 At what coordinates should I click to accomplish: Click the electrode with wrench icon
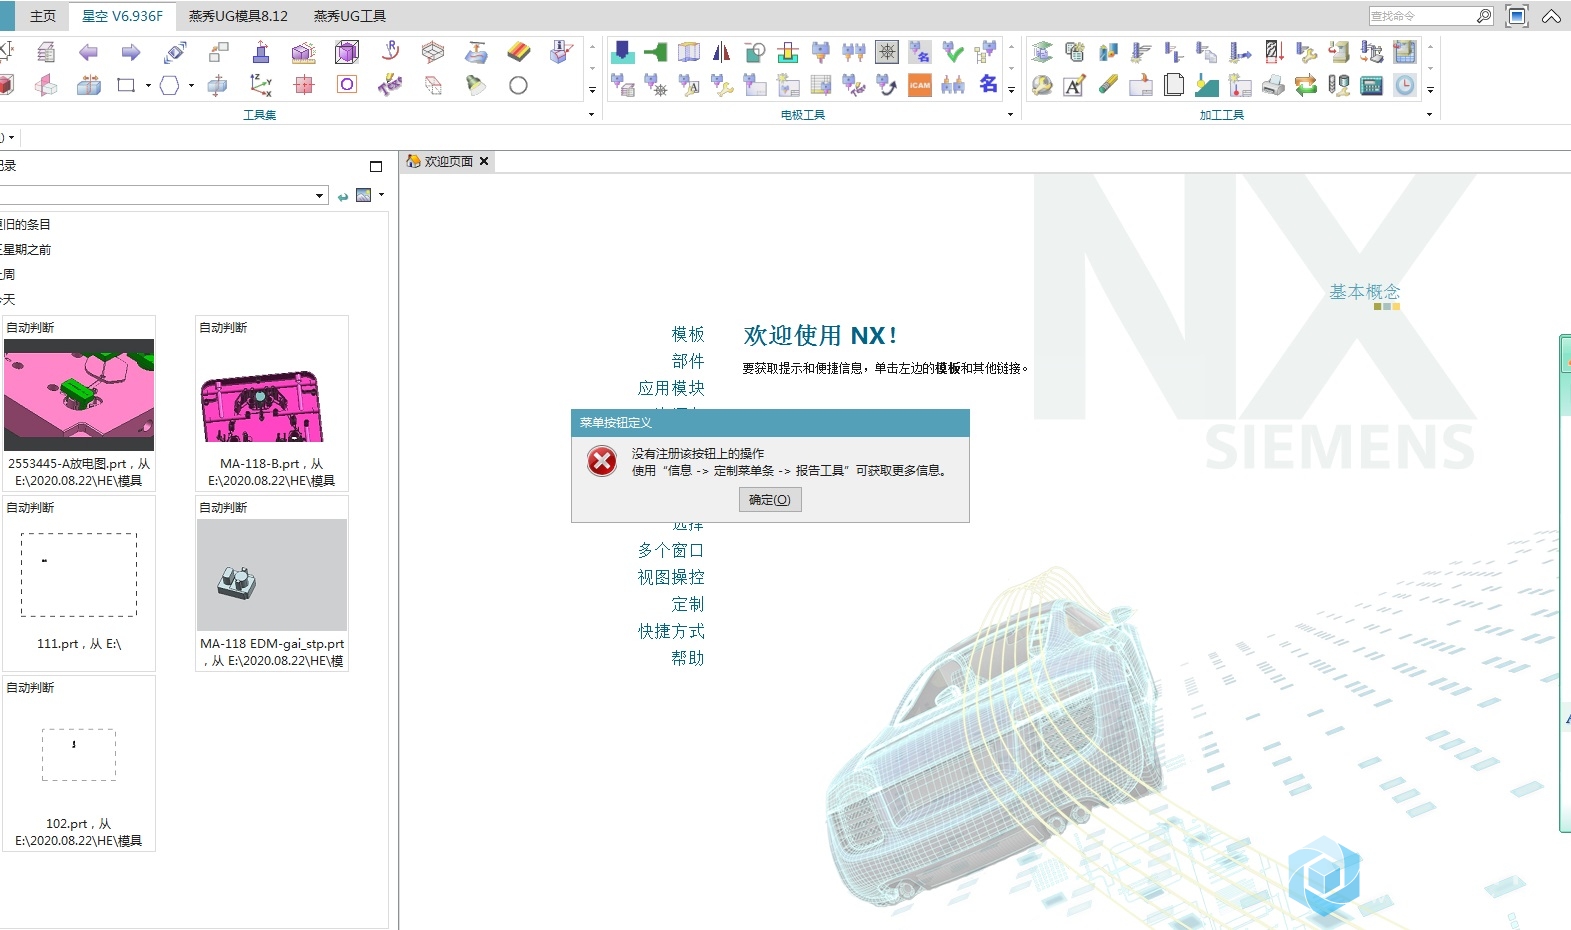click(722, 85)
